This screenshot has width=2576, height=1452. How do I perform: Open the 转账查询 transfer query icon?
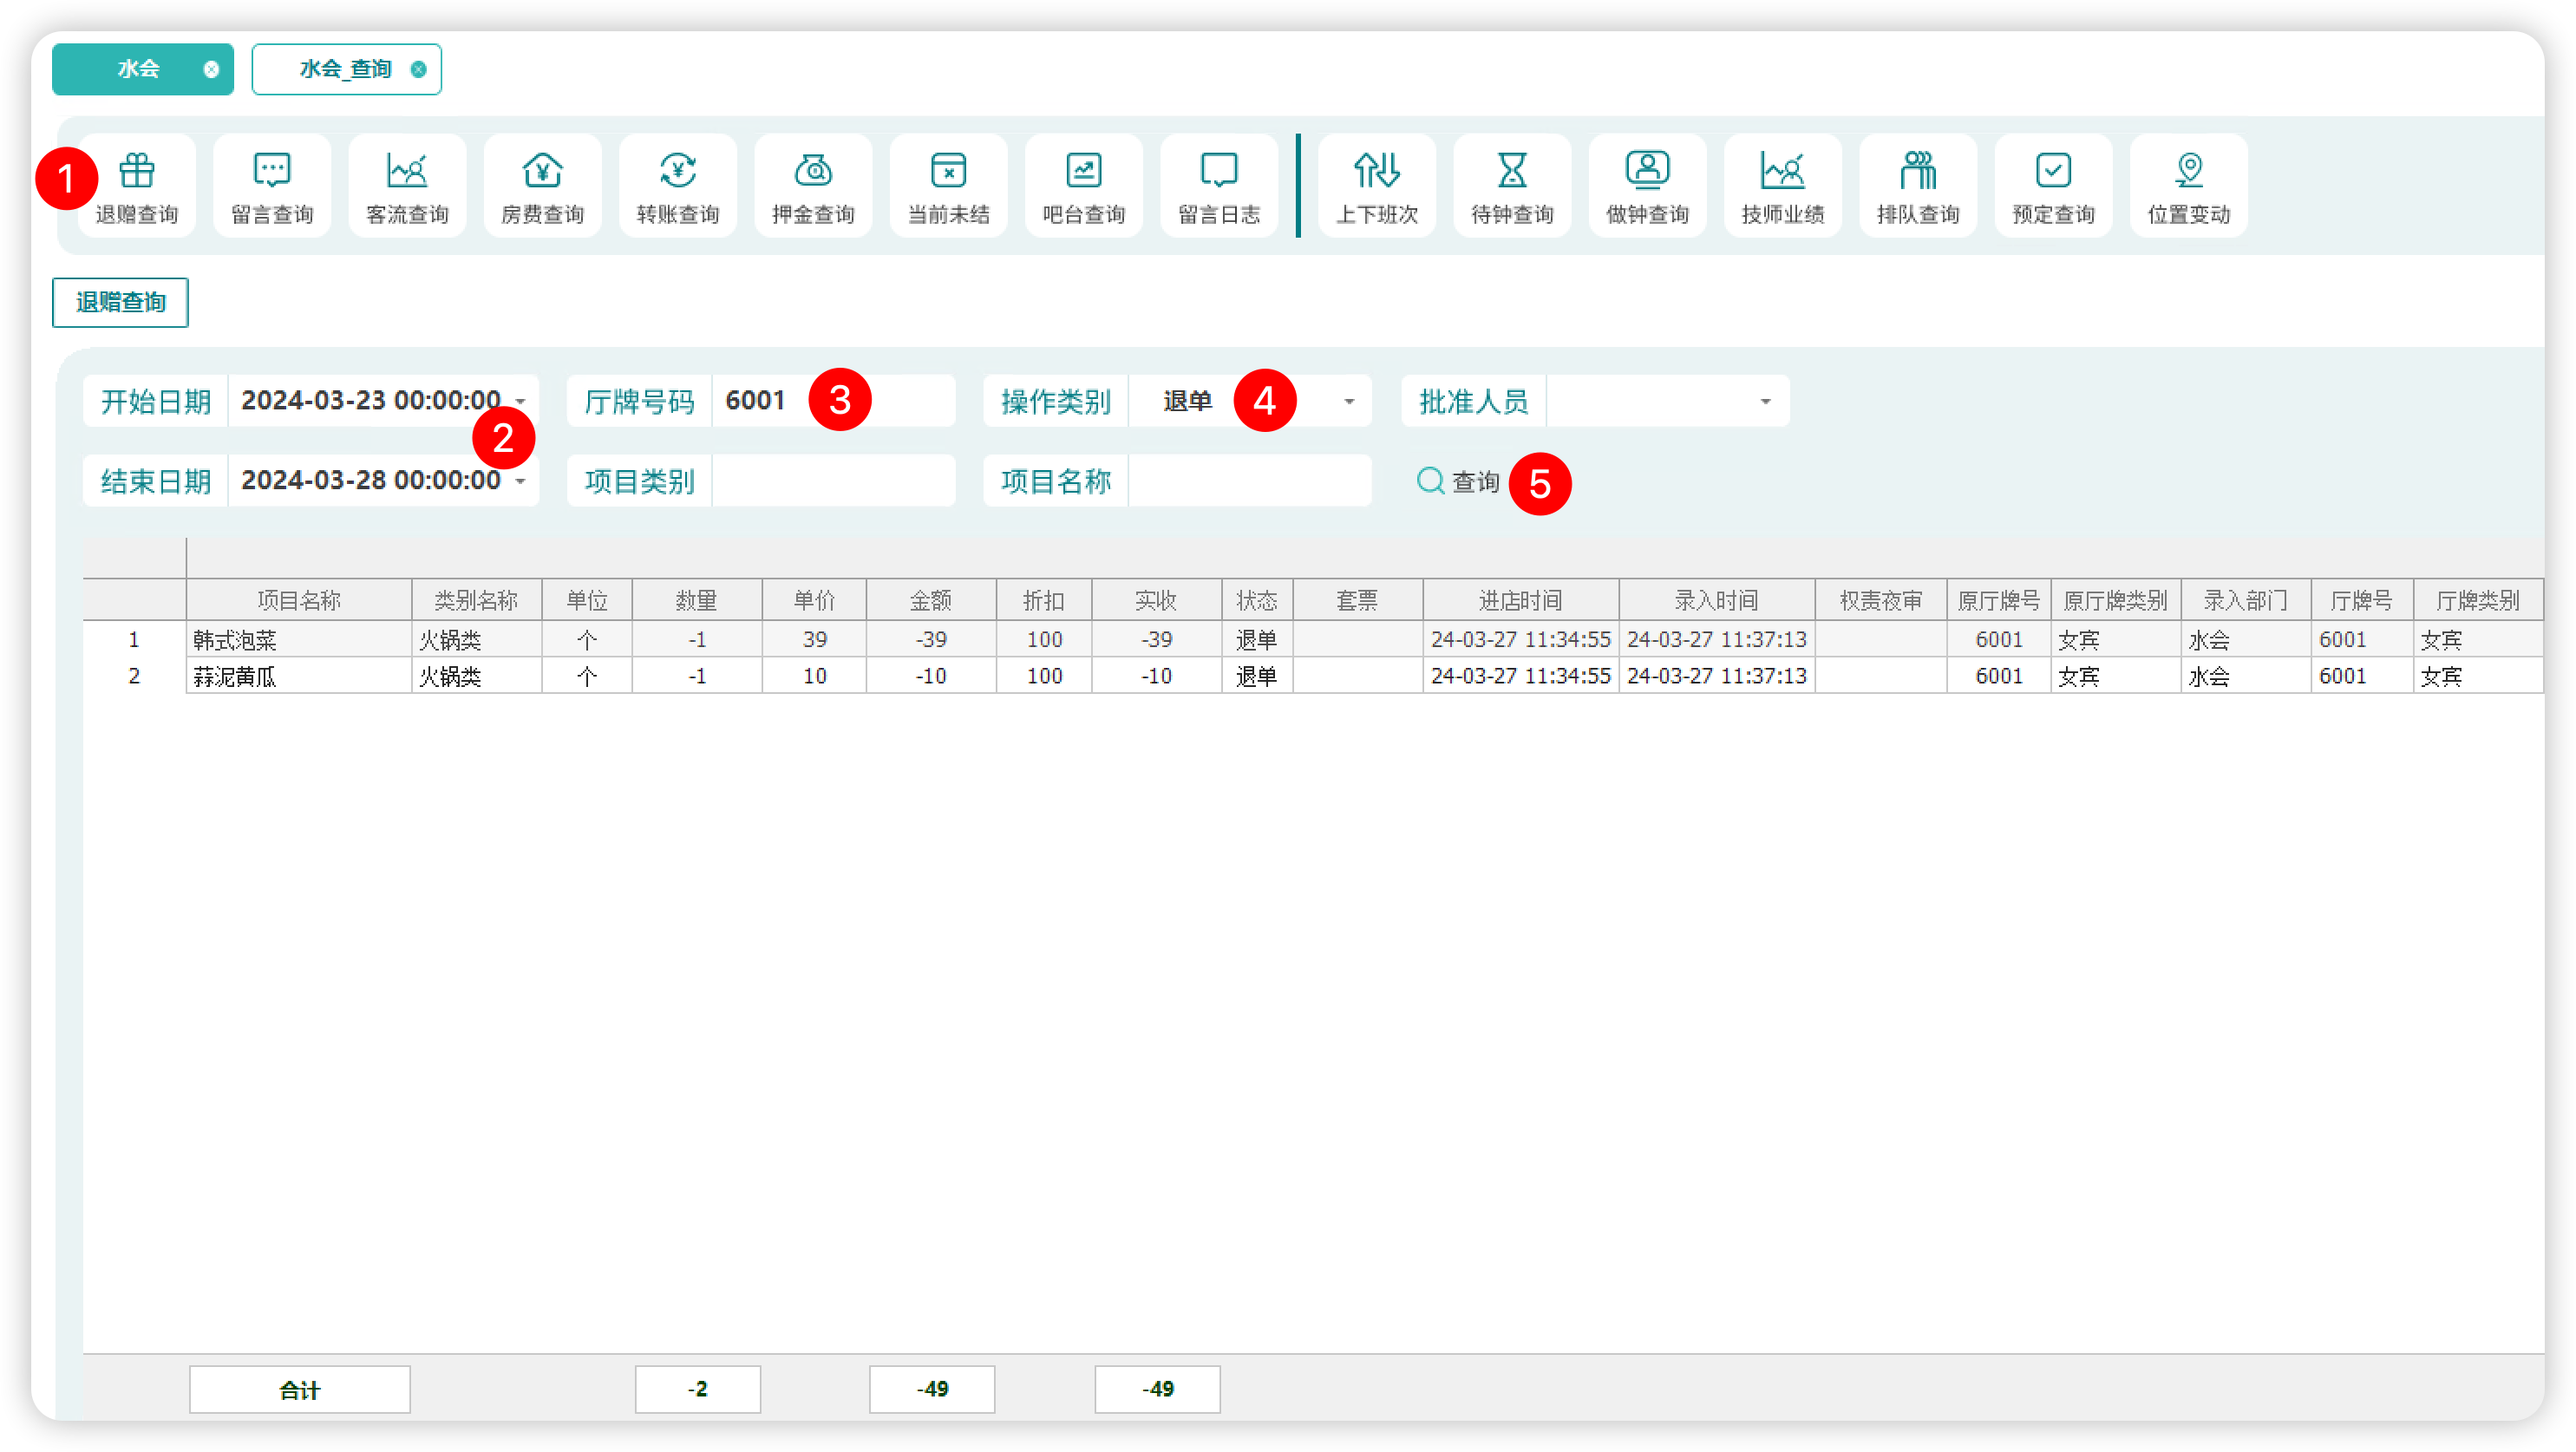click(678, 187)
